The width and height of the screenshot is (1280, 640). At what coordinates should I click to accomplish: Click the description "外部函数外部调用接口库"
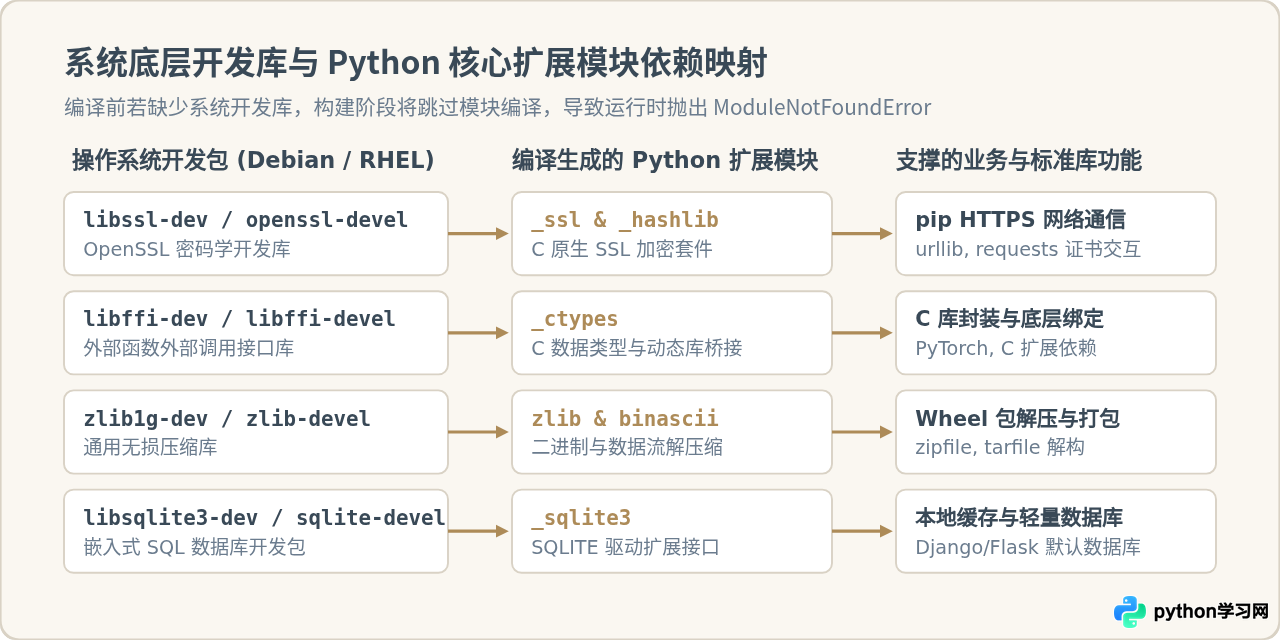[x=189, y=348]
